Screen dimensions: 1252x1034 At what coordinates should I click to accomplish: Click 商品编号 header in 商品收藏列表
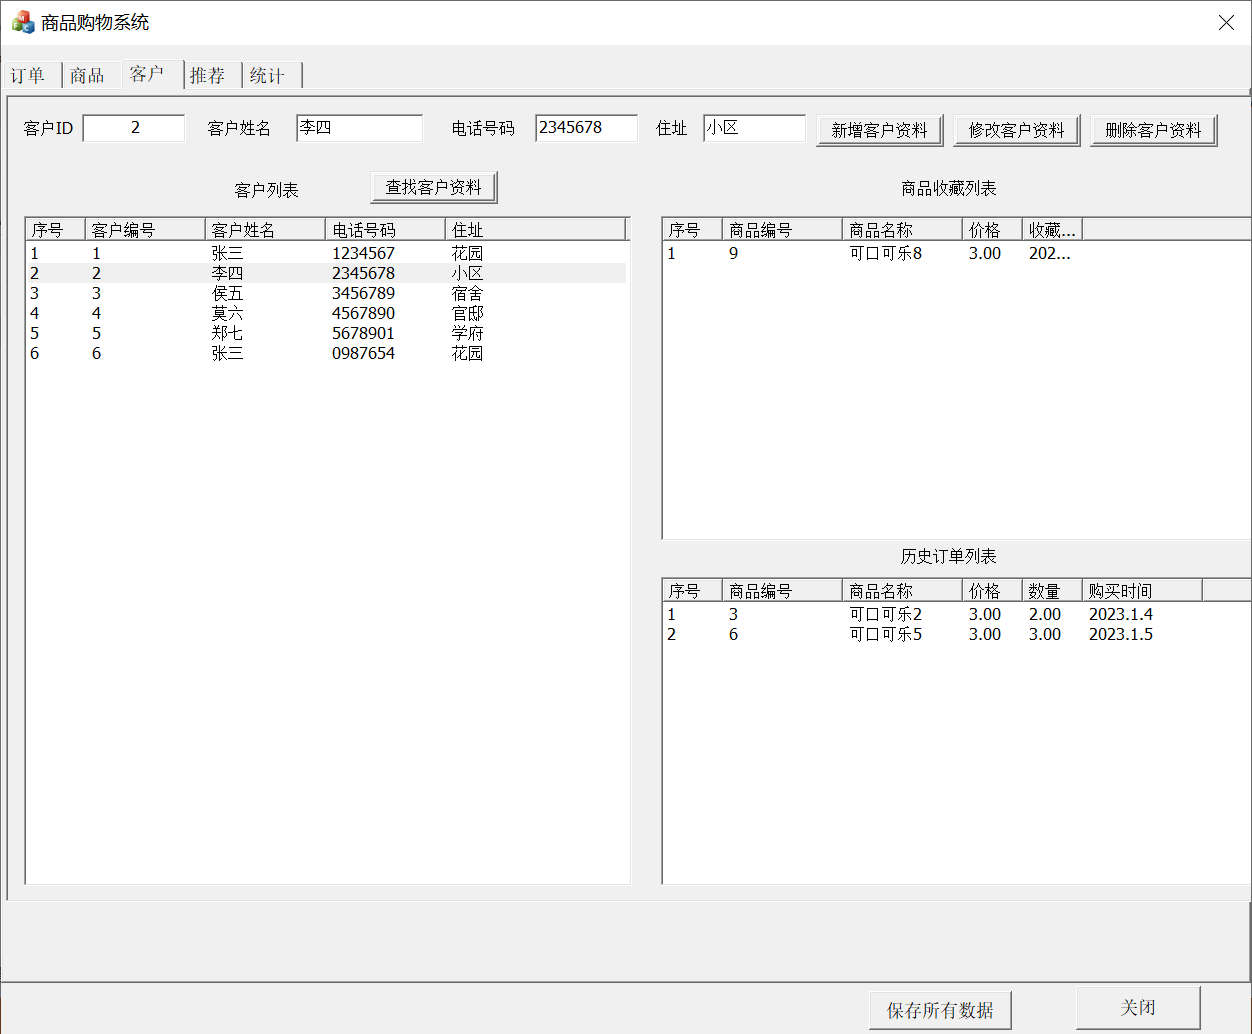click(x=782, y=230)
